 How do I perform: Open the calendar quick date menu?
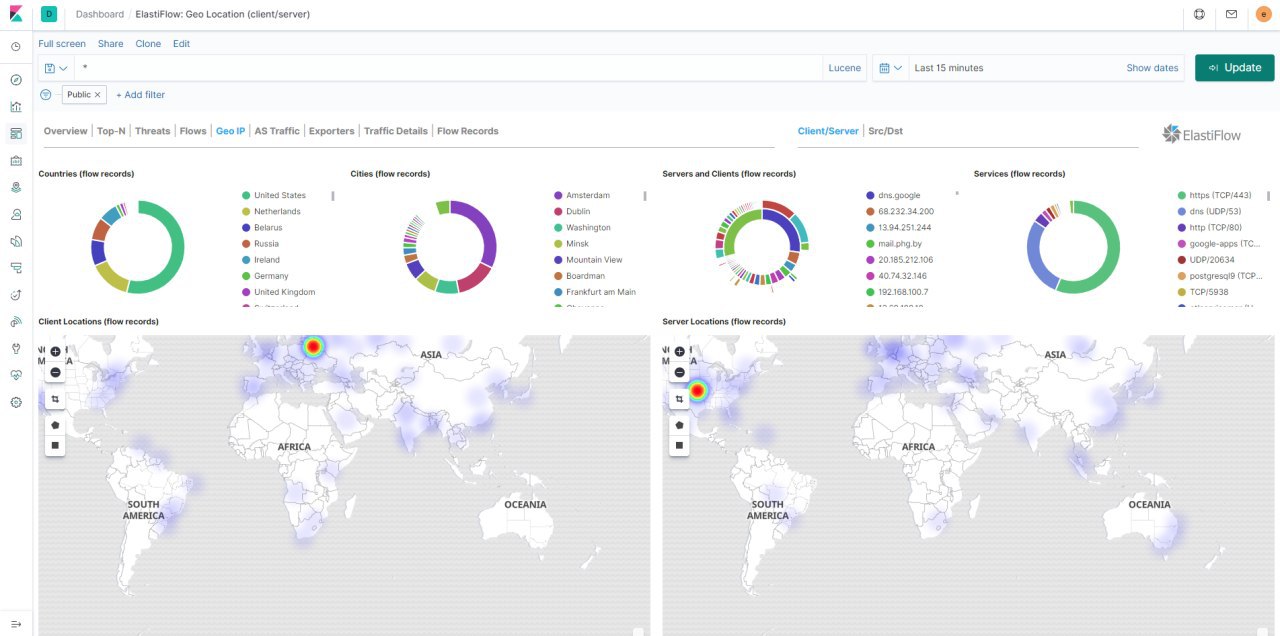tap(891, 68)
